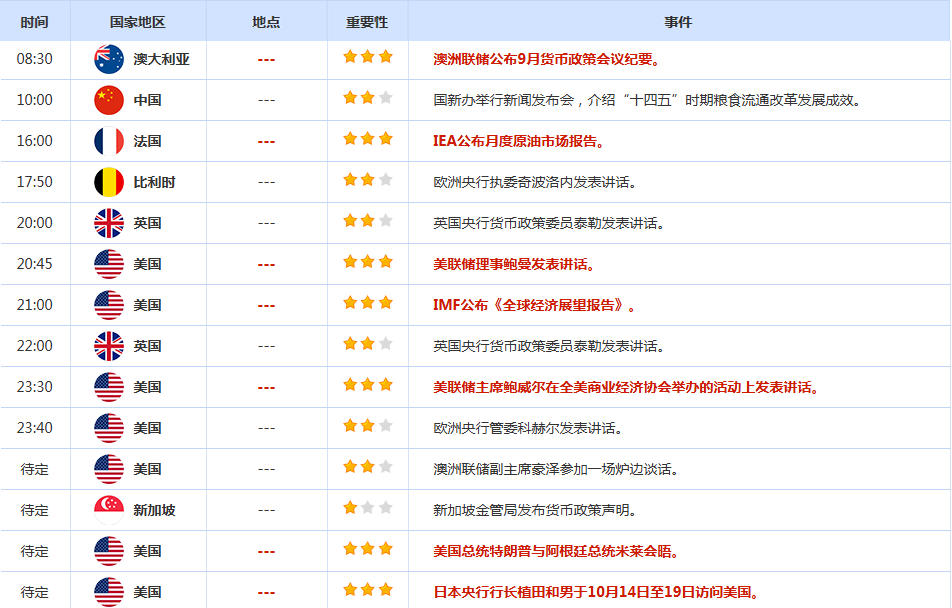Screen dimensions: 952x608
Task: Select the 国家地区 column header
Action: tap(138, 21)
